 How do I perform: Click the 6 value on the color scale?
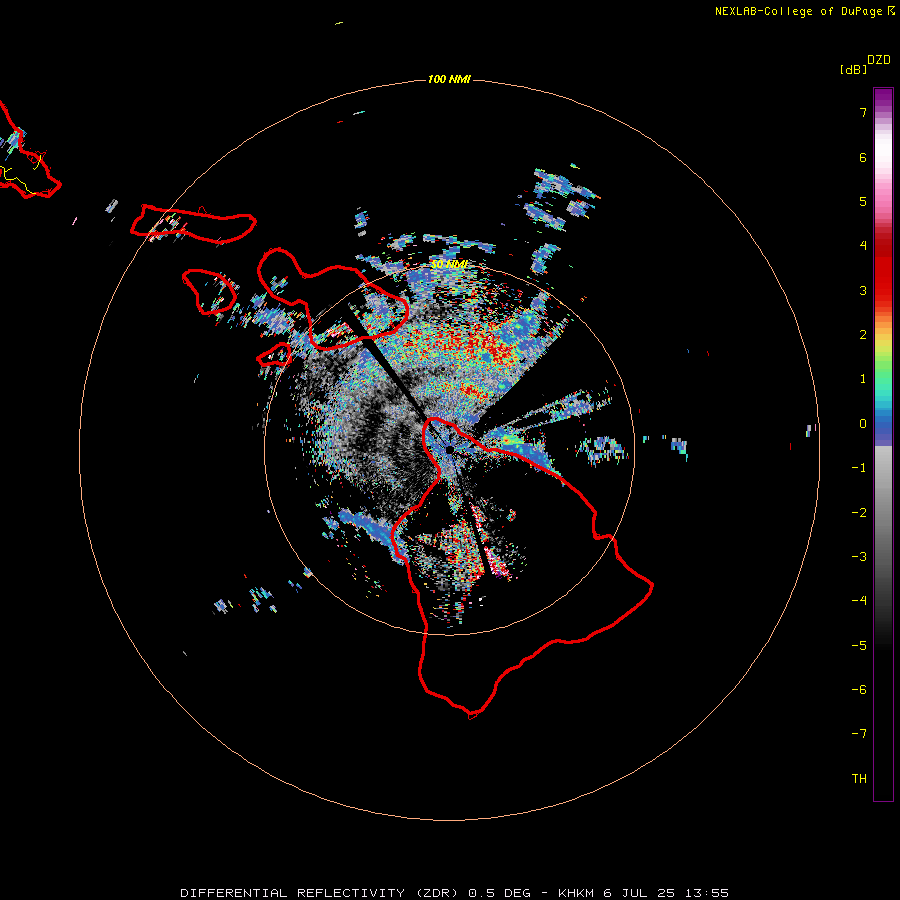(x=863, y=157)
